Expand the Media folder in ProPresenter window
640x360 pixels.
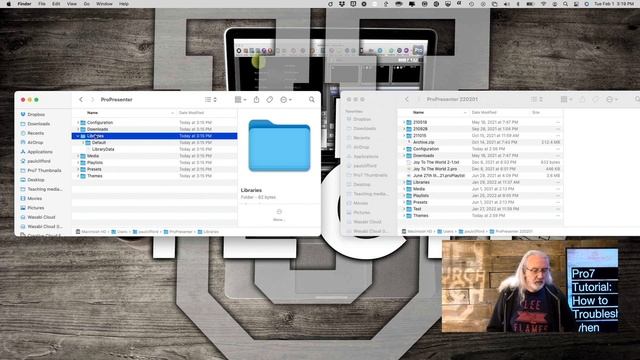click(78, 156)
